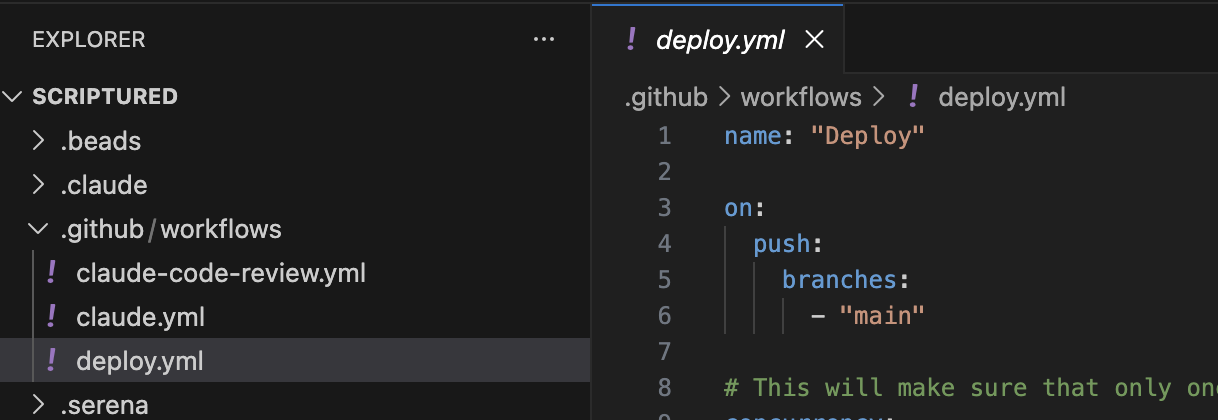This screenshot has width=1218, height=420.
Task: Select deploy.yml in the file tree
Action: pos(139,361)
